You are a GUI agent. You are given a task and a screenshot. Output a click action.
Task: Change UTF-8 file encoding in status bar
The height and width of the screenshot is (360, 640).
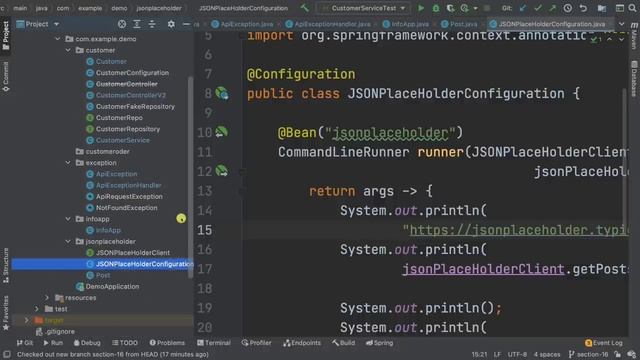[x=517, y=354]
